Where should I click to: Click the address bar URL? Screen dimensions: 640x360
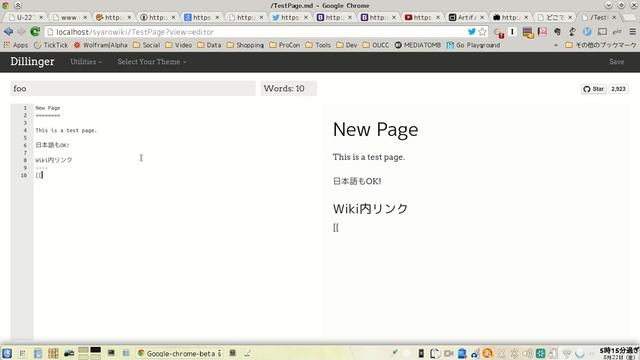click(x=135, y=32)
